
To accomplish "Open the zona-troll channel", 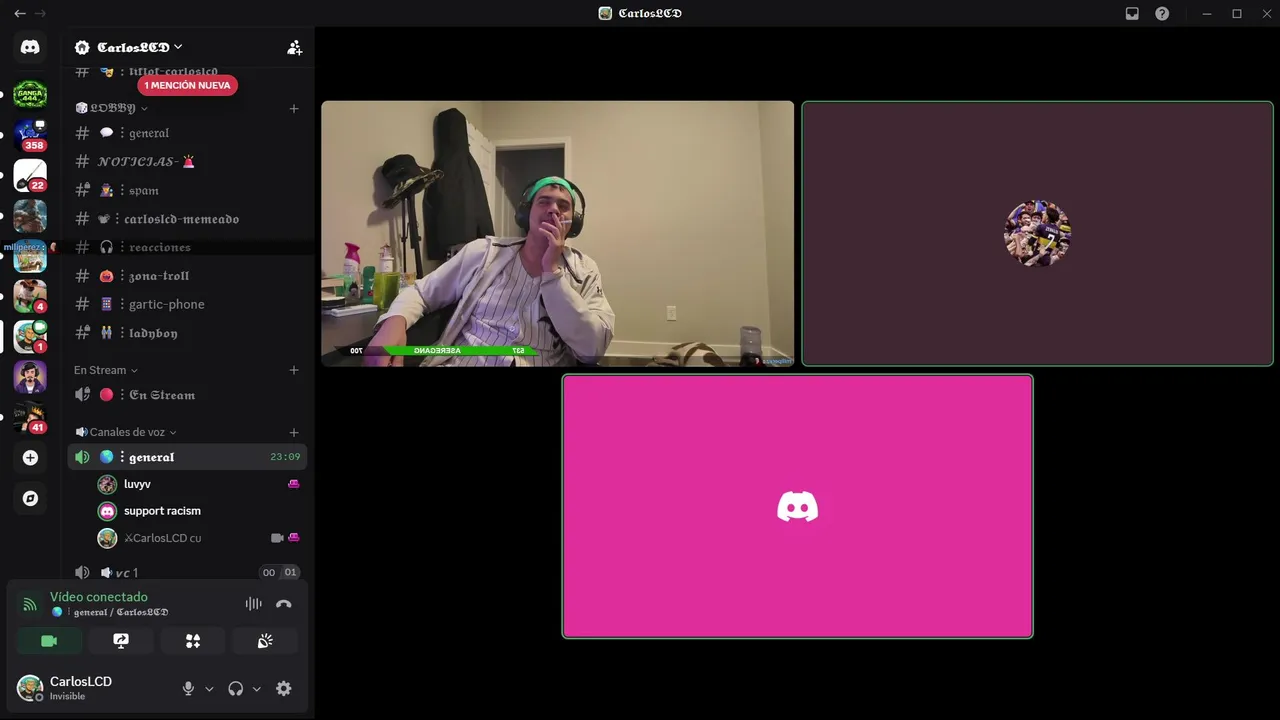I will (187, 276).
